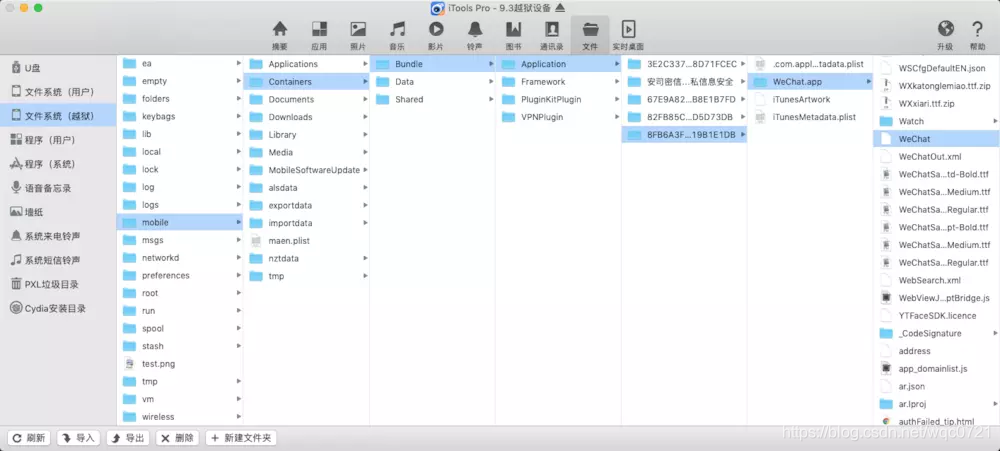This screenshot has height=451, width=1000.
Task: Click the eject icon in title bar
Action: click(560, 8)
